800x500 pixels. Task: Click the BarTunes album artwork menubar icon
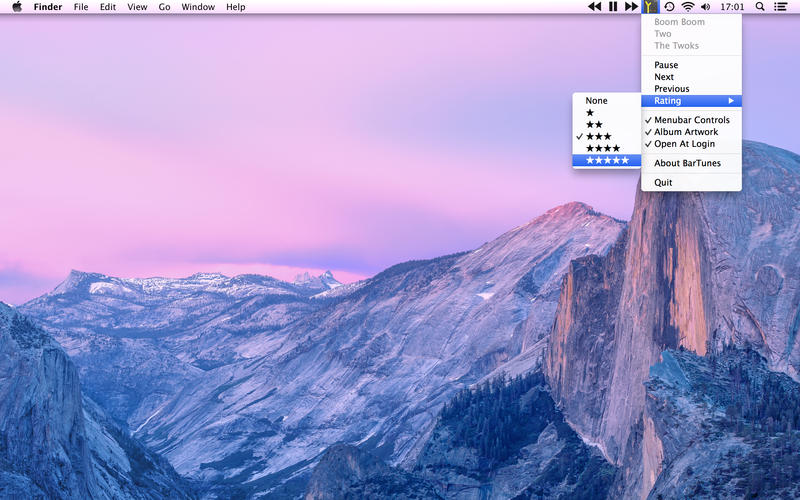pos(650,7)
